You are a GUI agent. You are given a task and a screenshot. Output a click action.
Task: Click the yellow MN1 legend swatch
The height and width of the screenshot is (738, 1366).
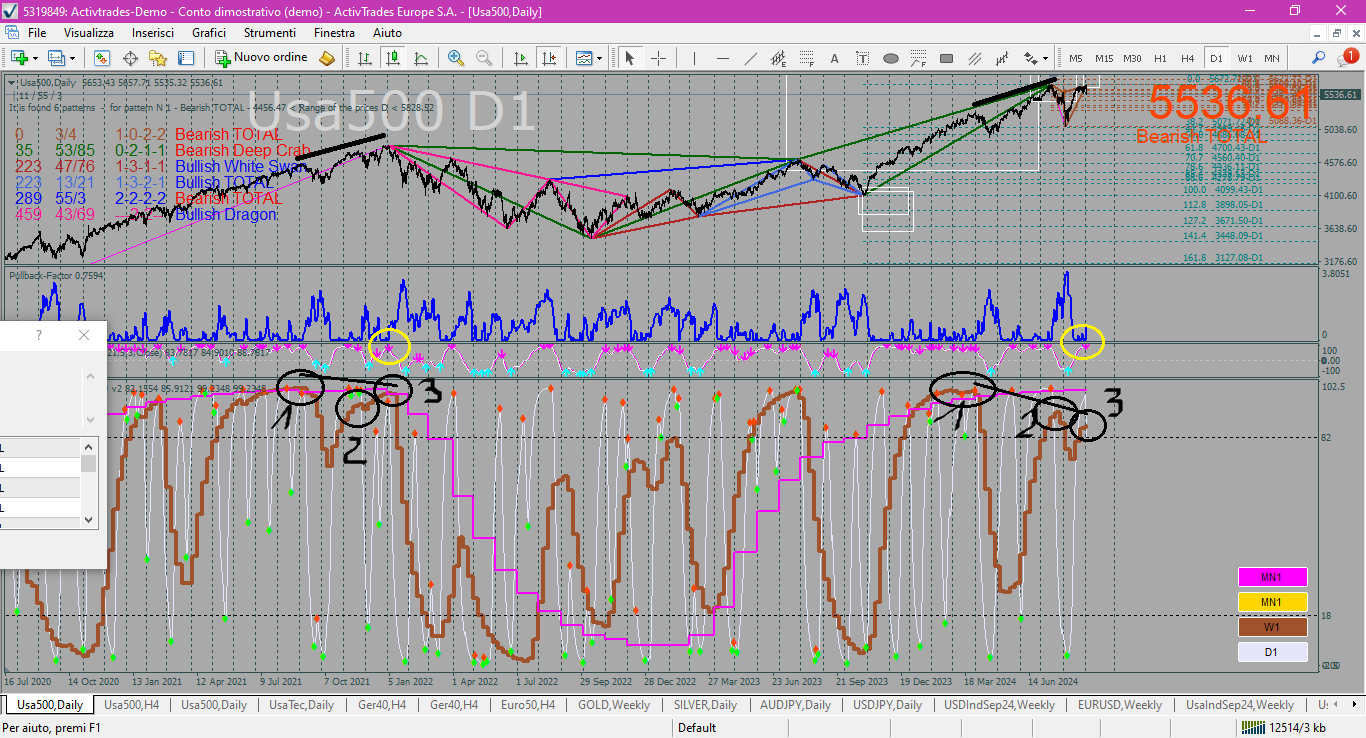click(x=1272, y=602)
